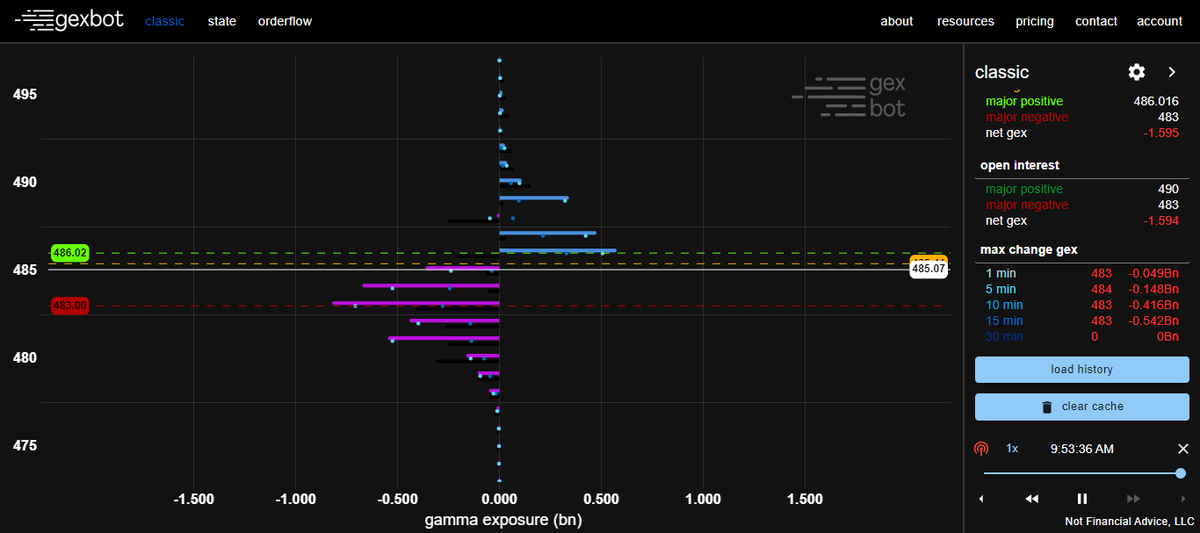The width and height of the screenshot is (1200, 533).
Task: Click the playback timeline slider handle
Action: pos(1181,473)
